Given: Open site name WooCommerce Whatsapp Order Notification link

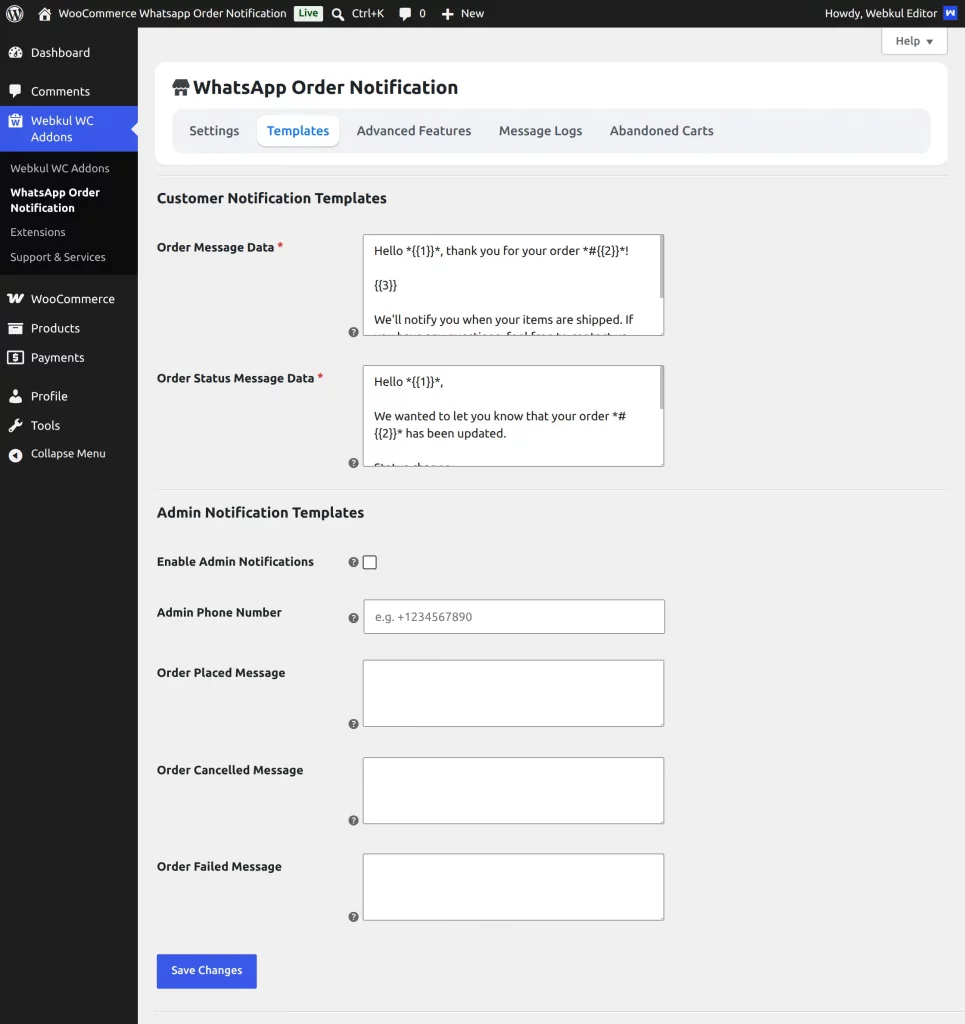Looking at the screenshot, I should click(x=172, y=13).
